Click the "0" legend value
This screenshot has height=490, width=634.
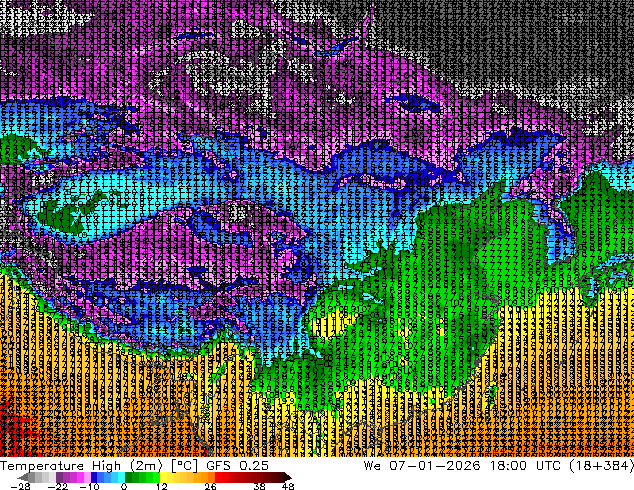tap(124, 486)
